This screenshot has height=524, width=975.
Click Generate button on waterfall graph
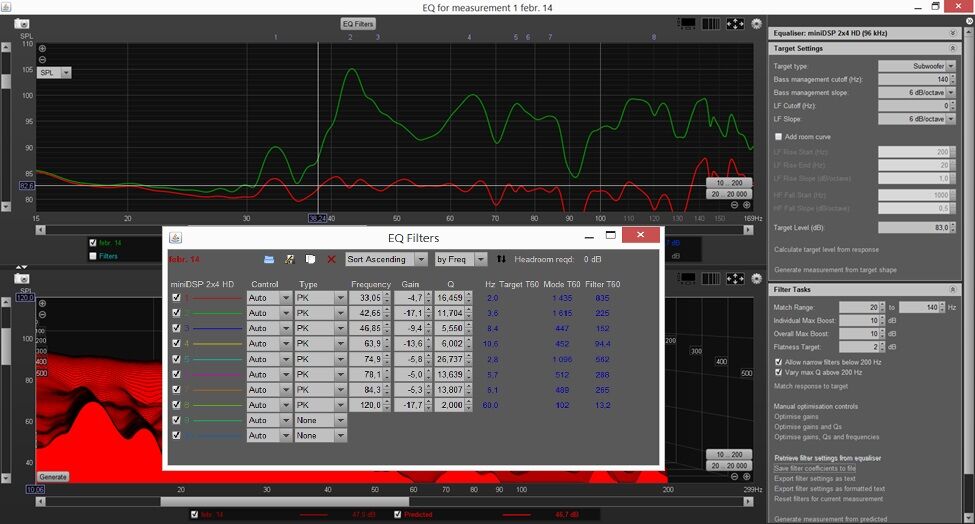52,477
